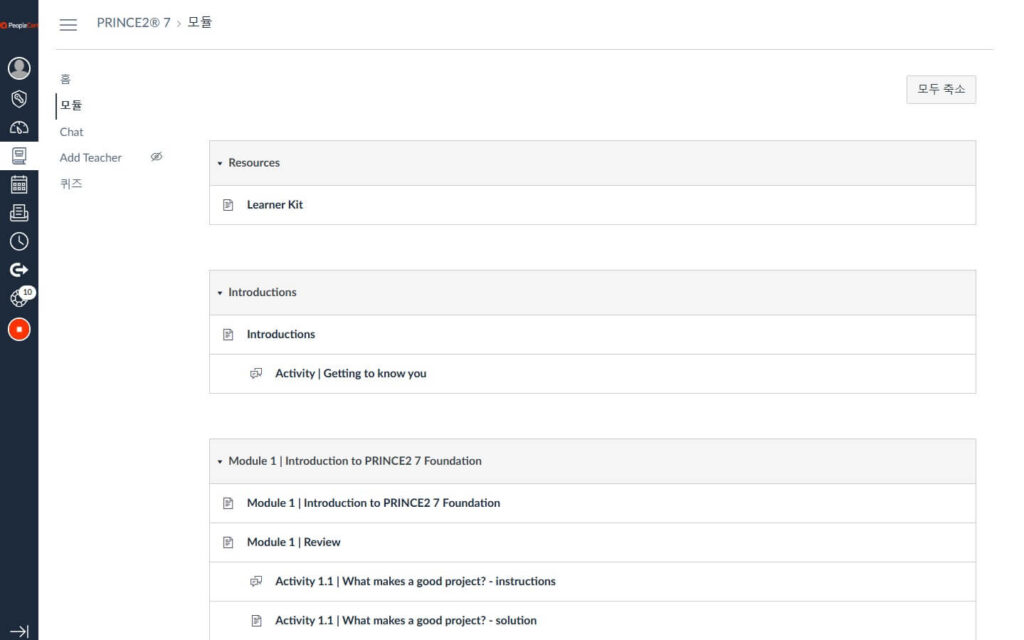Screen dimensions: 1024x640
Task: Open 퀴즈 in the course navigation
Action: tap(71, 184)
